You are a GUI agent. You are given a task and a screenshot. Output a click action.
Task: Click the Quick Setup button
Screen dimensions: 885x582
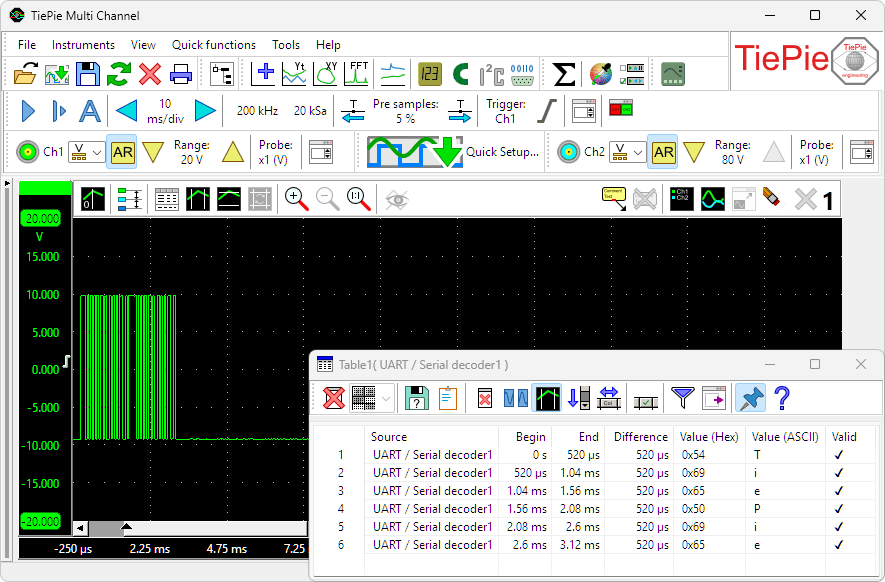453,152
